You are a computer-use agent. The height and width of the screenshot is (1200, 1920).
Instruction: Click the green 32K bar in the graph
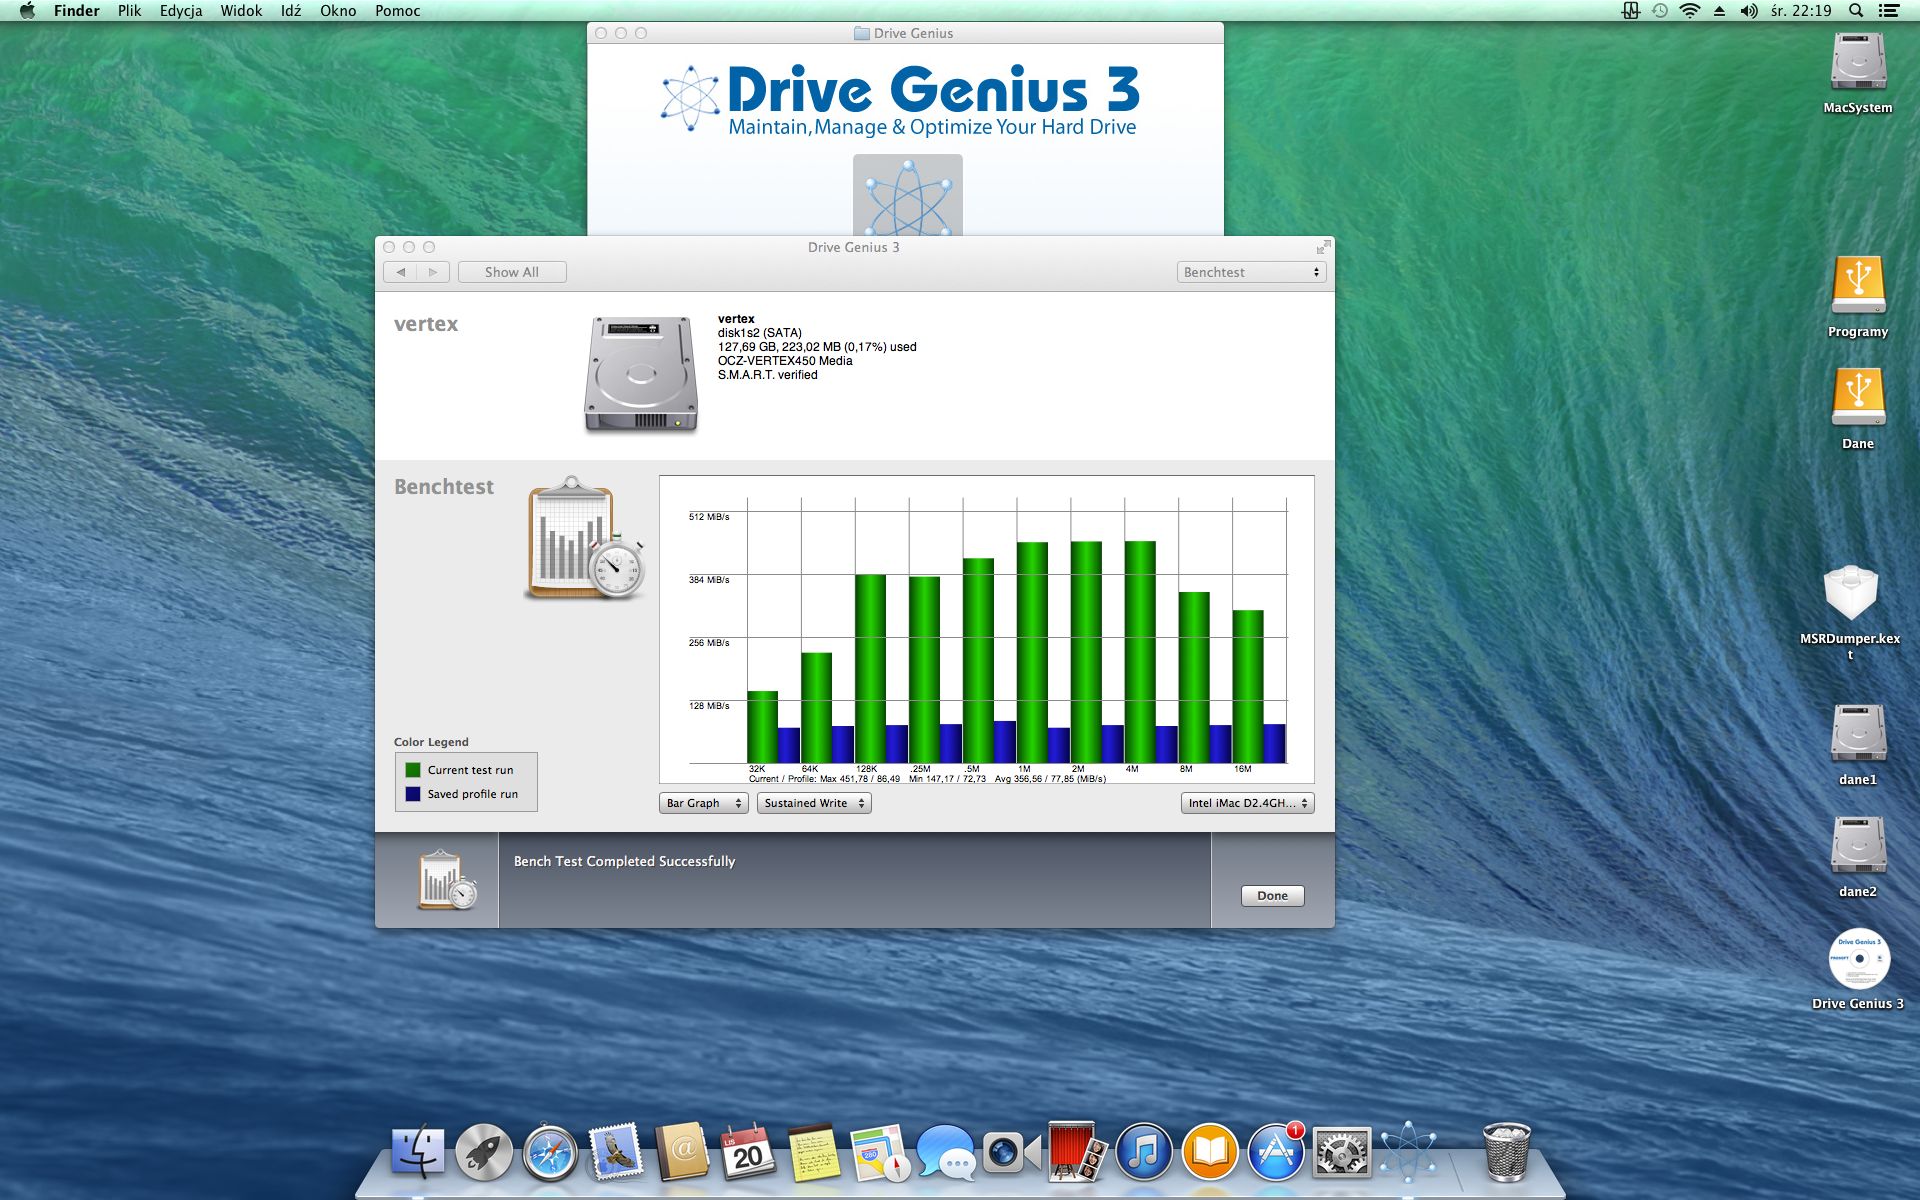click(x=762, y=727)
